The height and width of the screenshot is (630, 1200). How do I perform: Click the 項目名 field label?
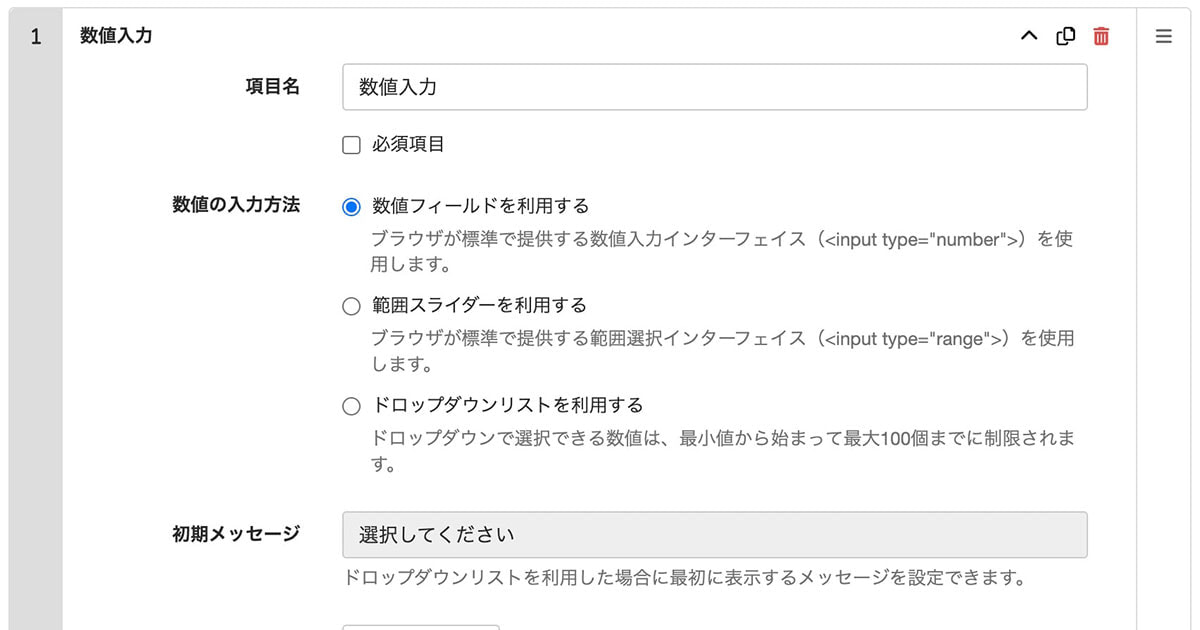(272, 88)
